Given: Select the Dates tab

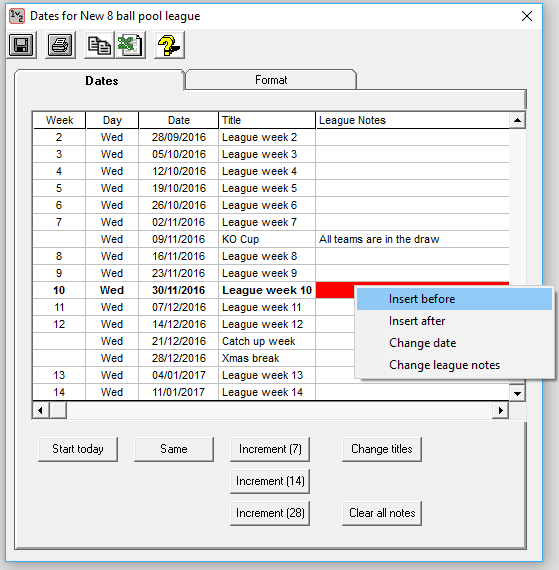Looking at the screenshot, I should tap(101, 81).
